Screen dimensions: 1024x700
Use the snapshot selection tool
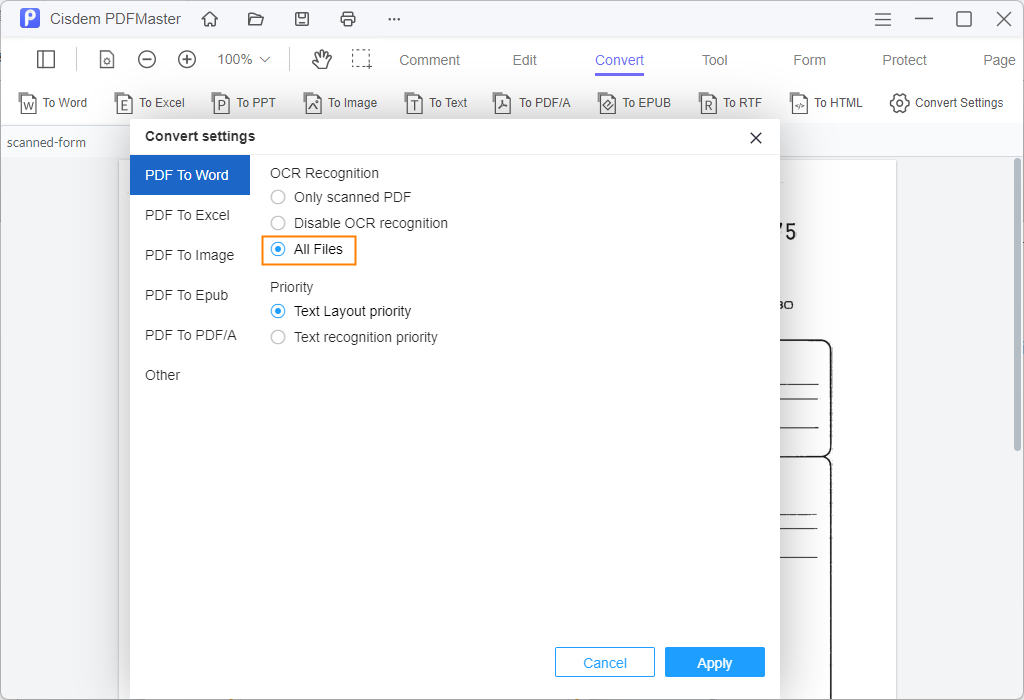click(x=362, y=60)
